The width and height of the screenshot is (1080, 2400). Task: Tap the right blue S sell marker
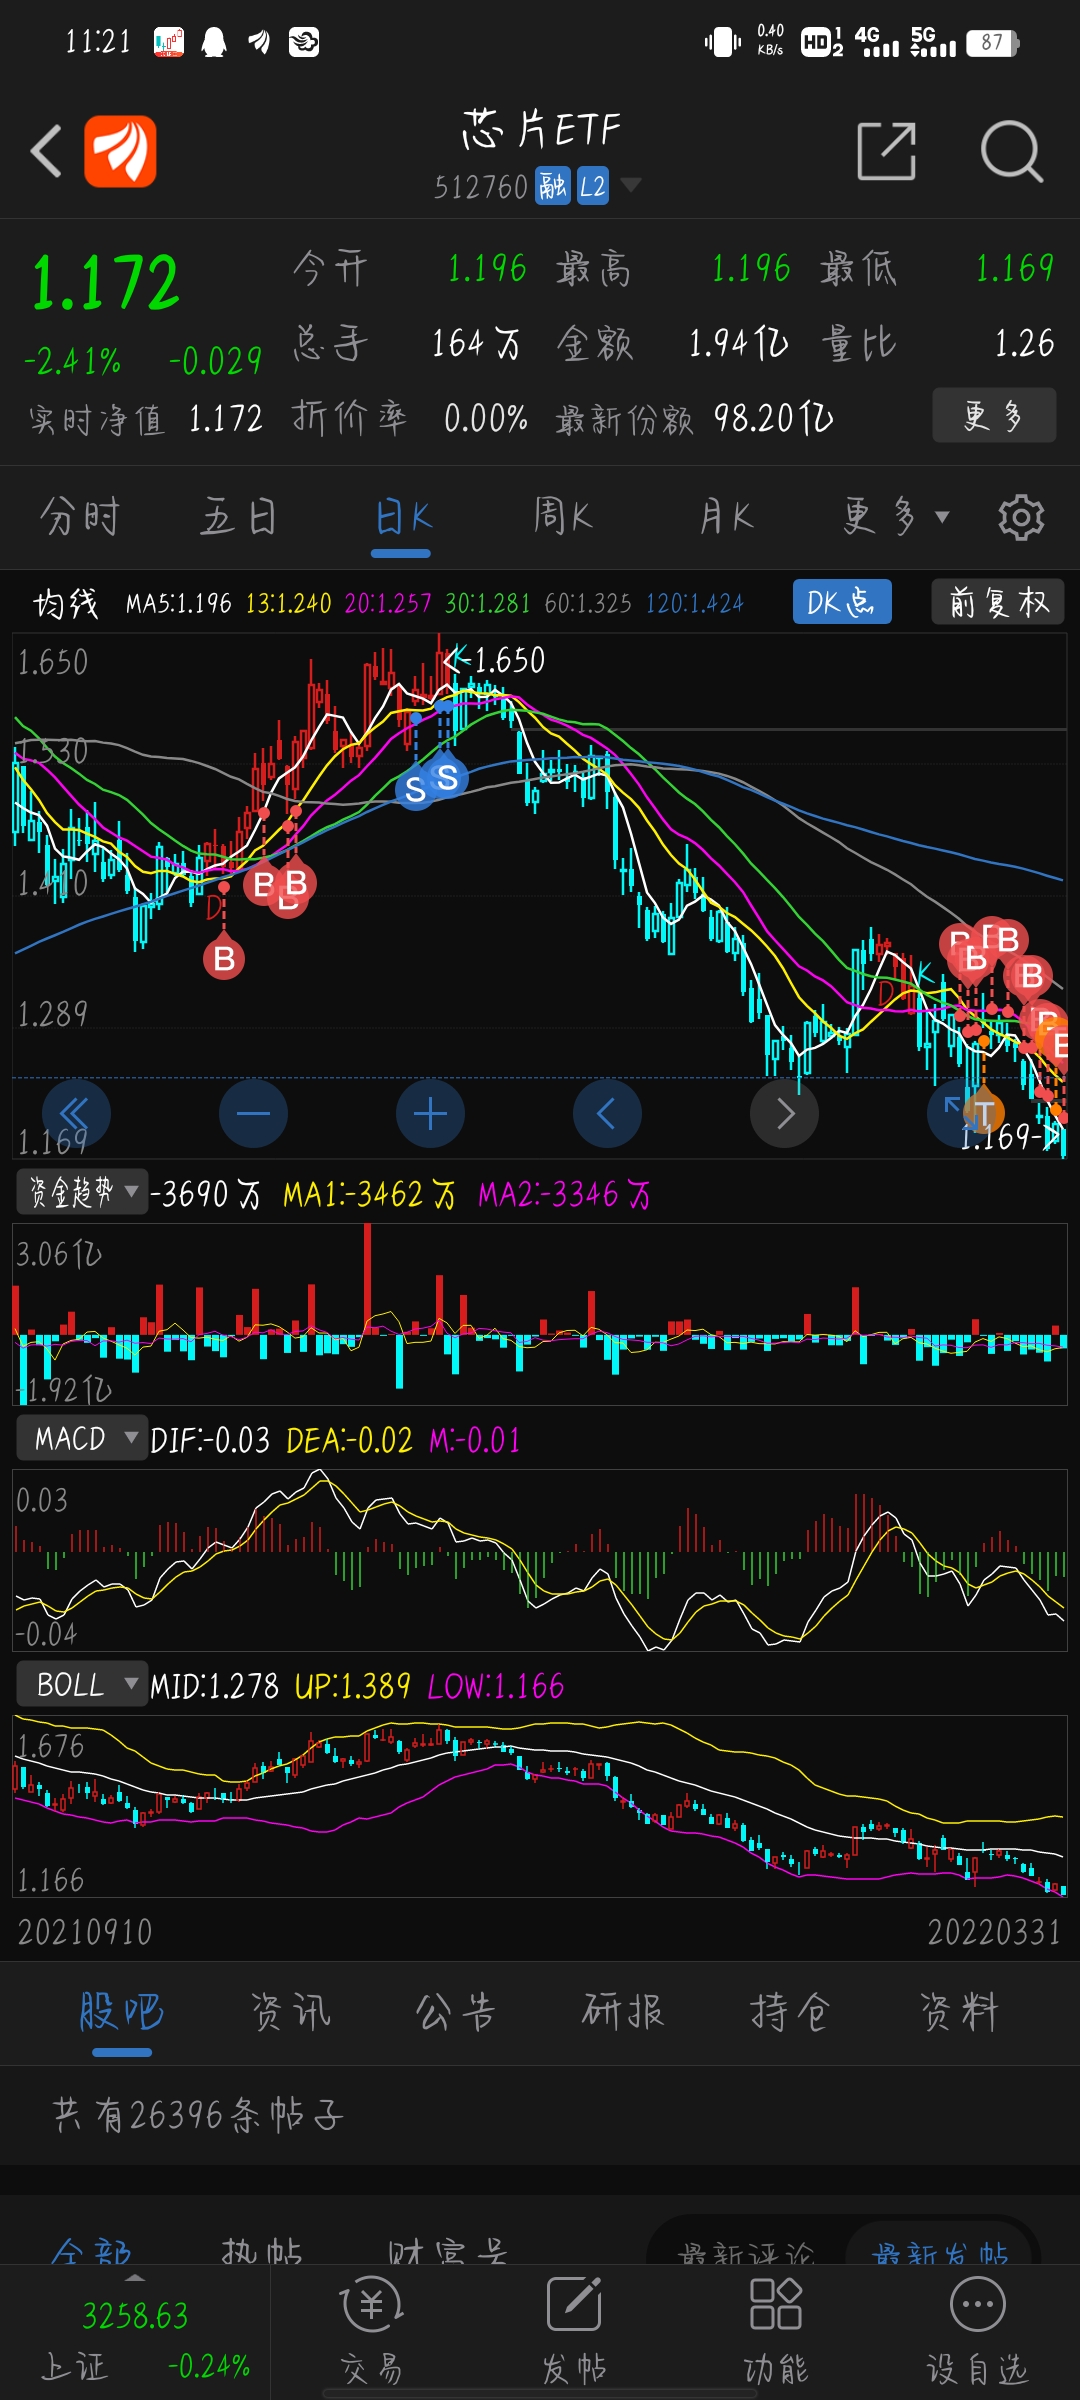coord(447,776)
